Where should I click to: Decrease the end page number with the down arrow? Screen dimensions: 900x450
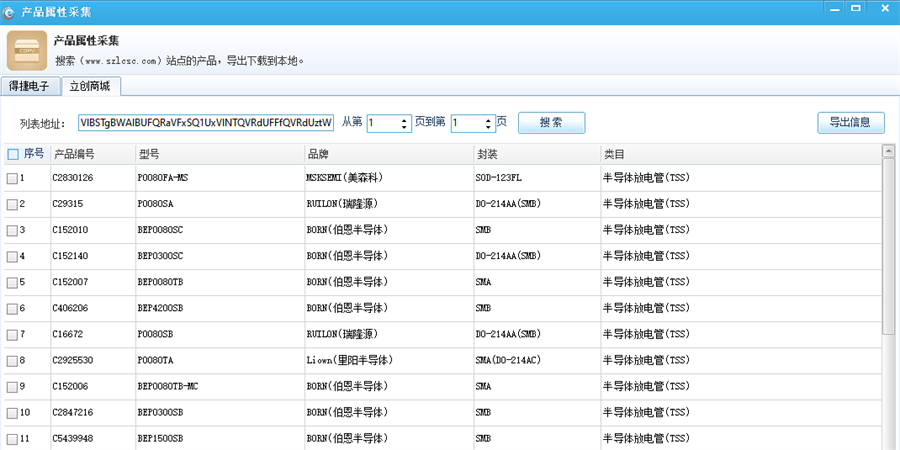point(488,127)
